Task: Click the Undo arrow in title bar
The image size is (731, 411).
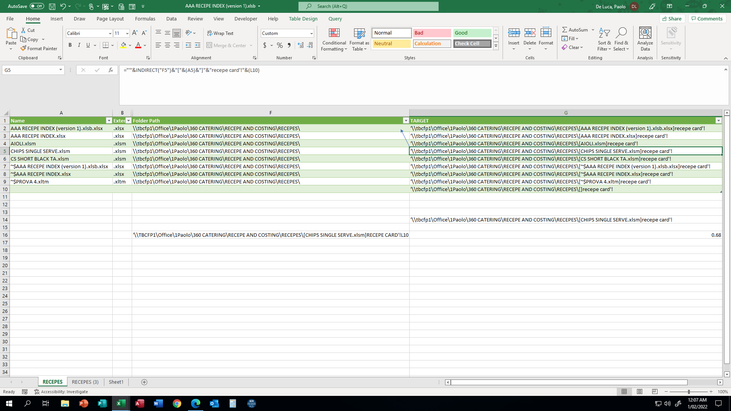Action: [x=63, y=6]
